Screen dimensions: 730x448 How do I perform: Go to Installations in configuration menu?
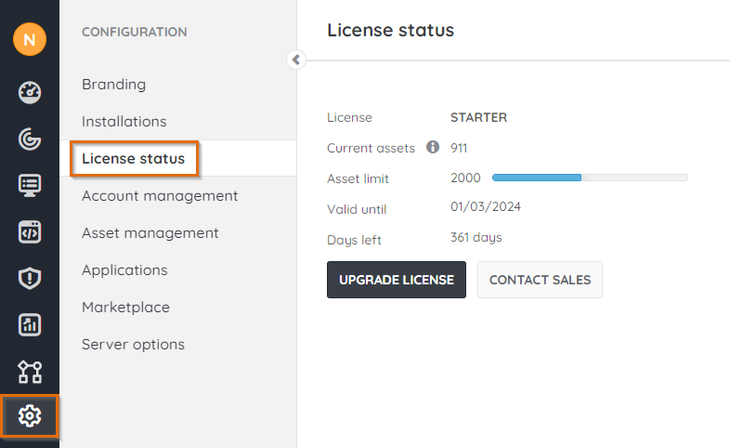coord(124,121)
